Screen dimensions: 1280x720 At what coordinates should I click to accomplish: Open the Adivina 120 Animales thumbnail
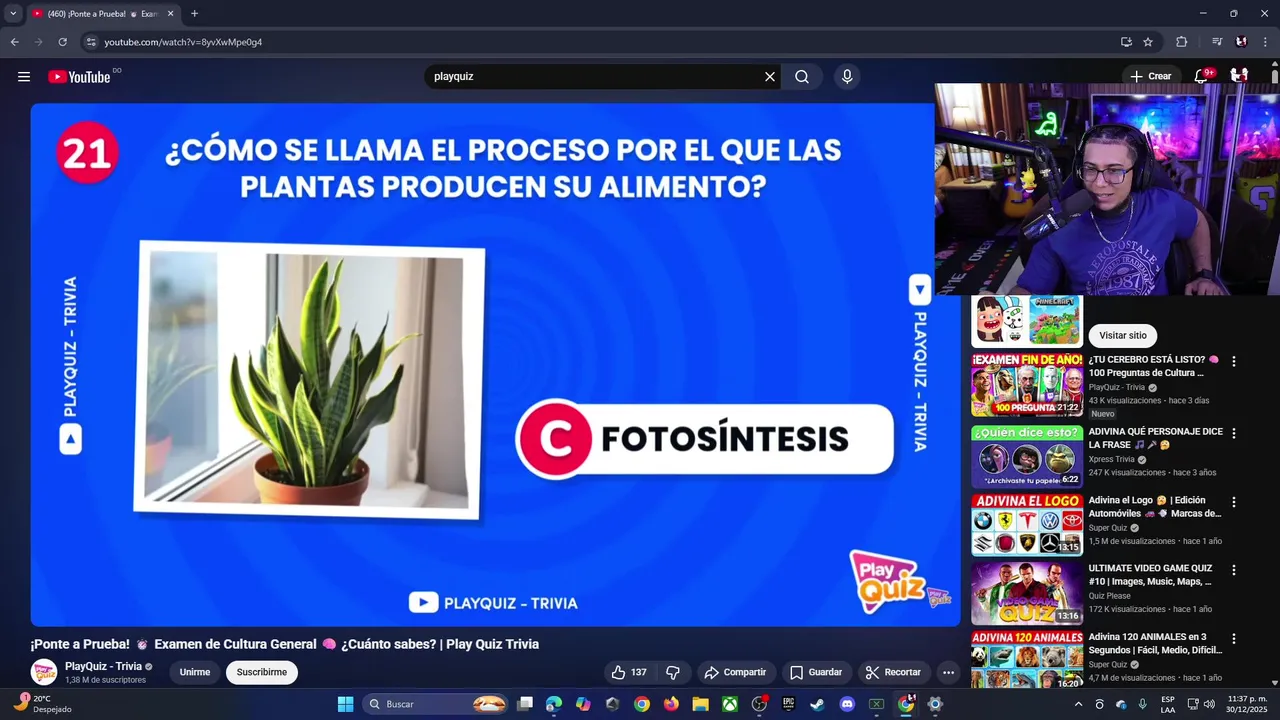point(1027,660)
